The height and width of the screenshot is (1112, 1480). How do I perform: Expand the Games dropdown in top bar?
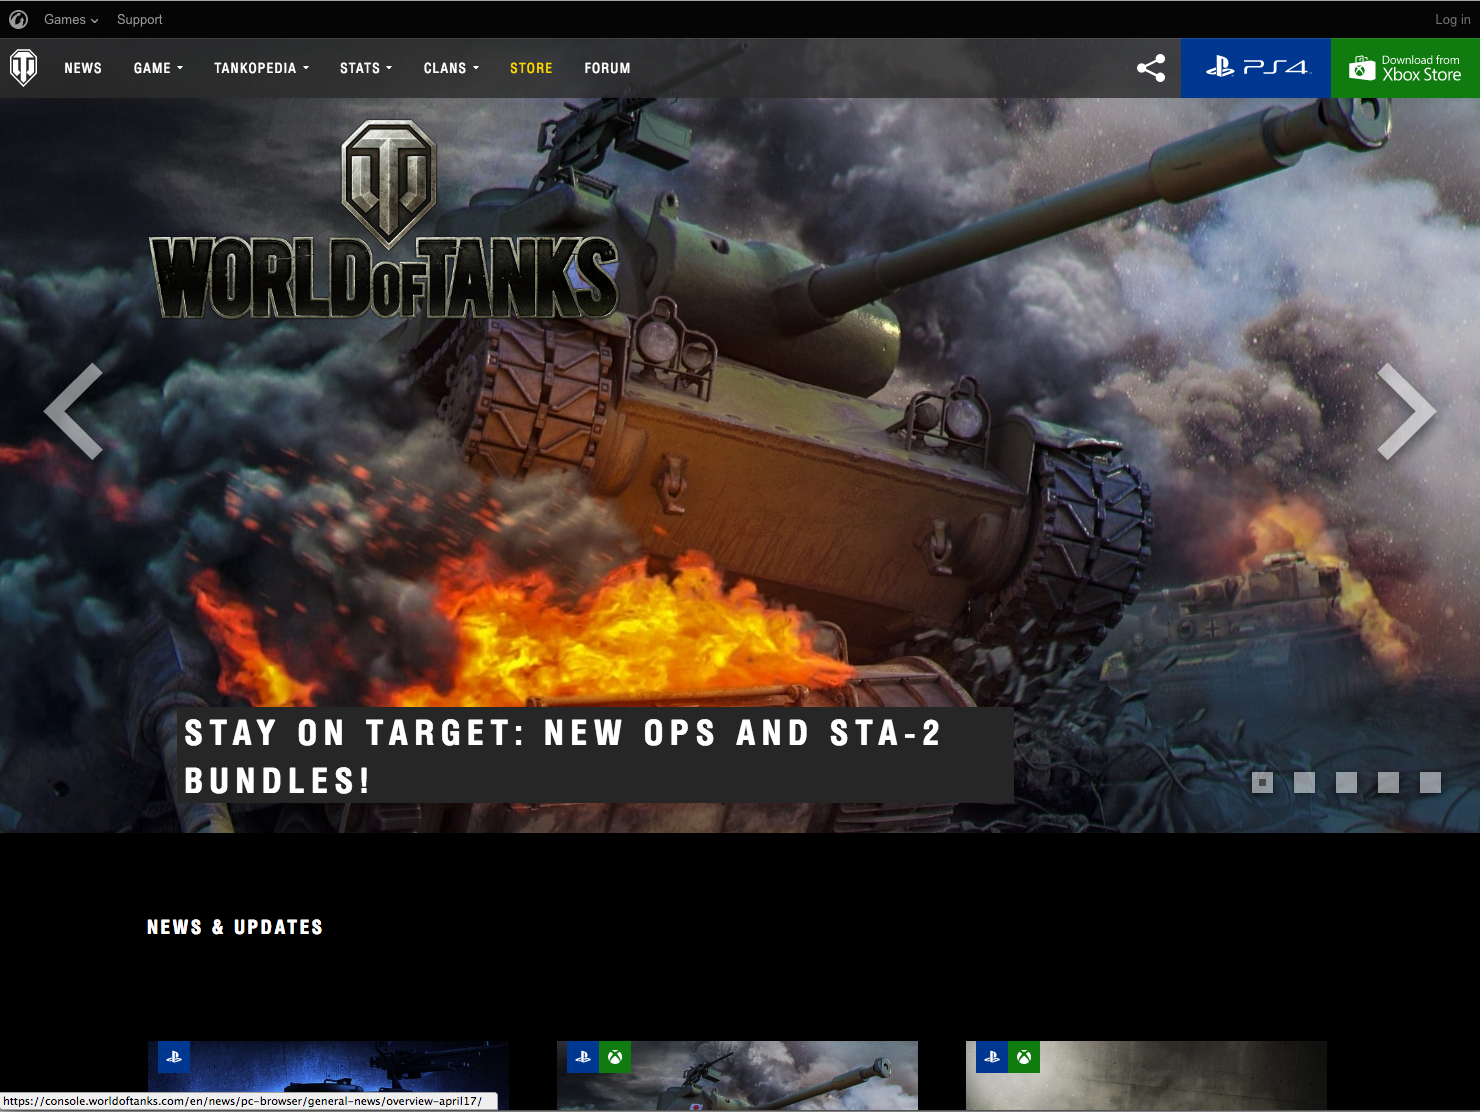[71, 19]
